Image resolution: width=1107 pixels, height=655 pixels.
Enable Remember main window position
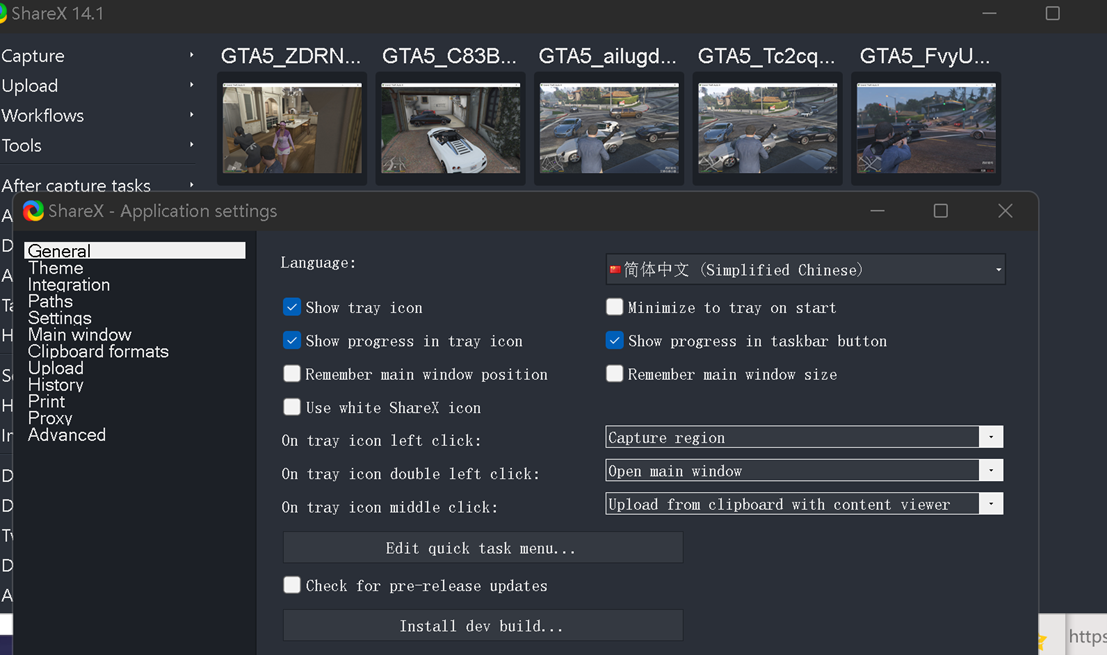tap(292, 374)
